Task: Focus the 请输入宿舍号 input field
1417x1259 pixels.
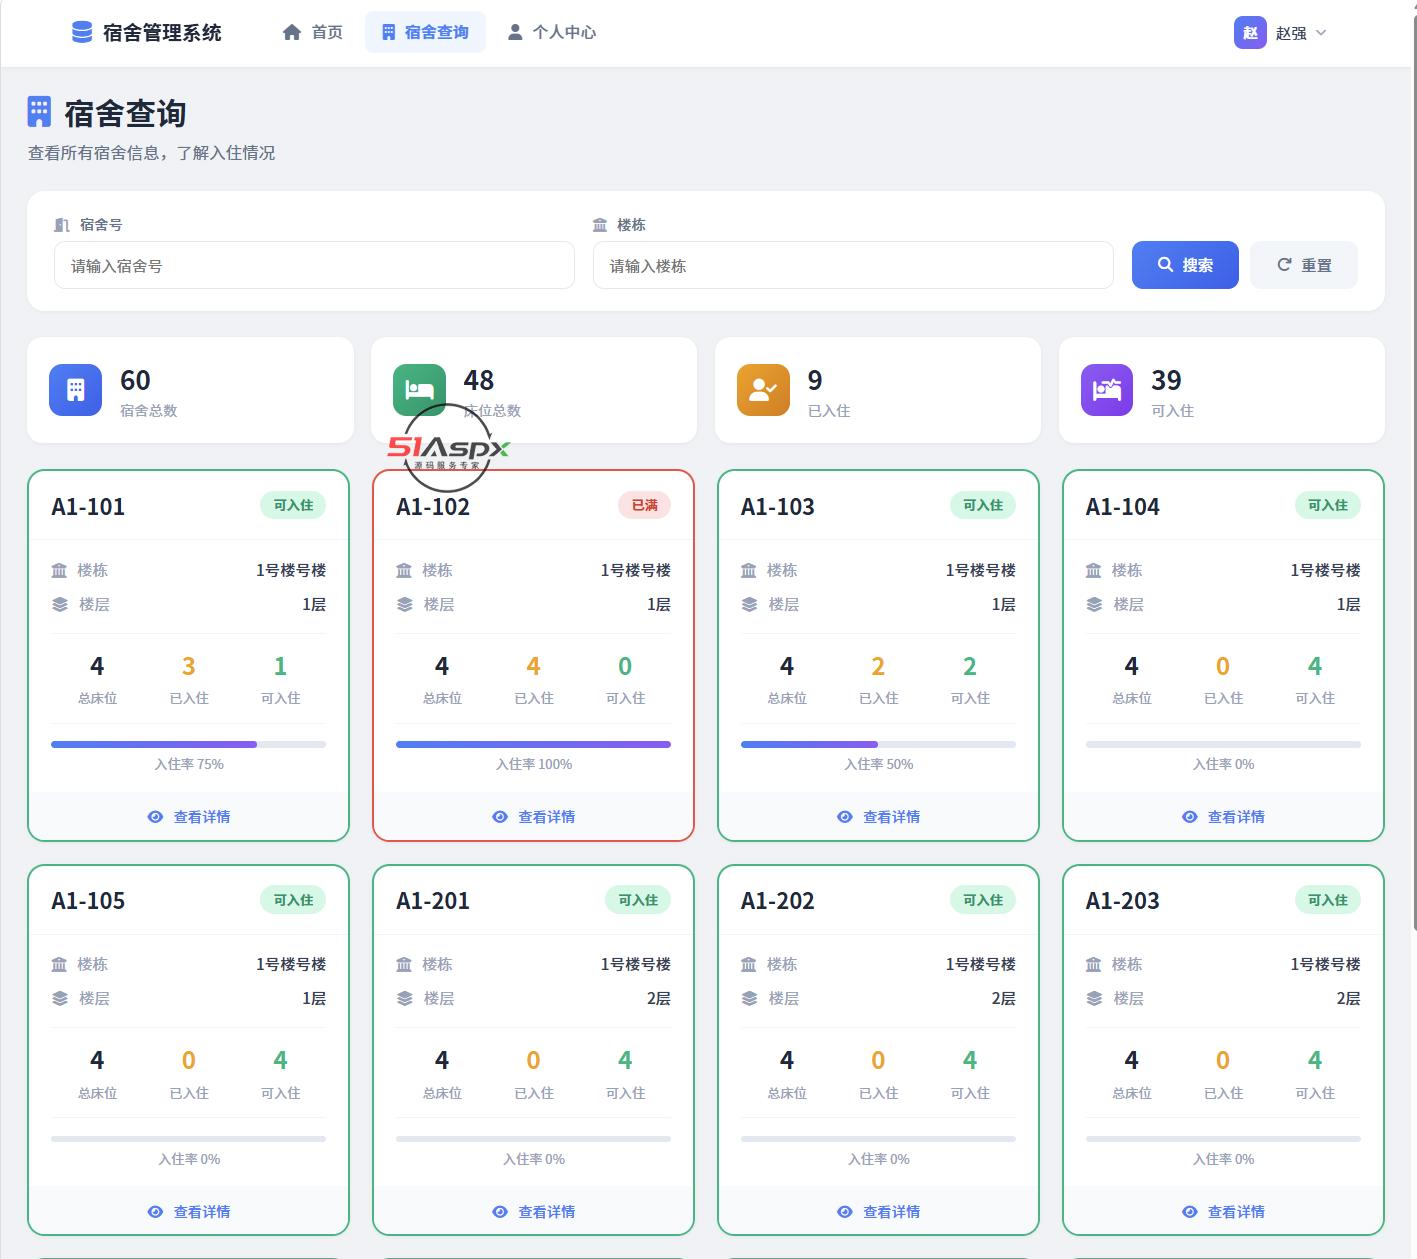Action: [314, 265]
